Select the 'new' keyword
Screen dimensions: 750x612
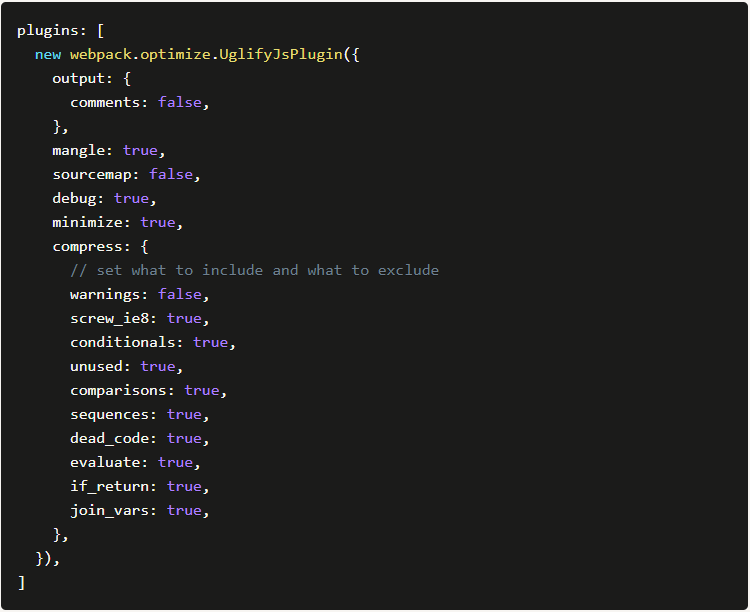tap(48, 55)
